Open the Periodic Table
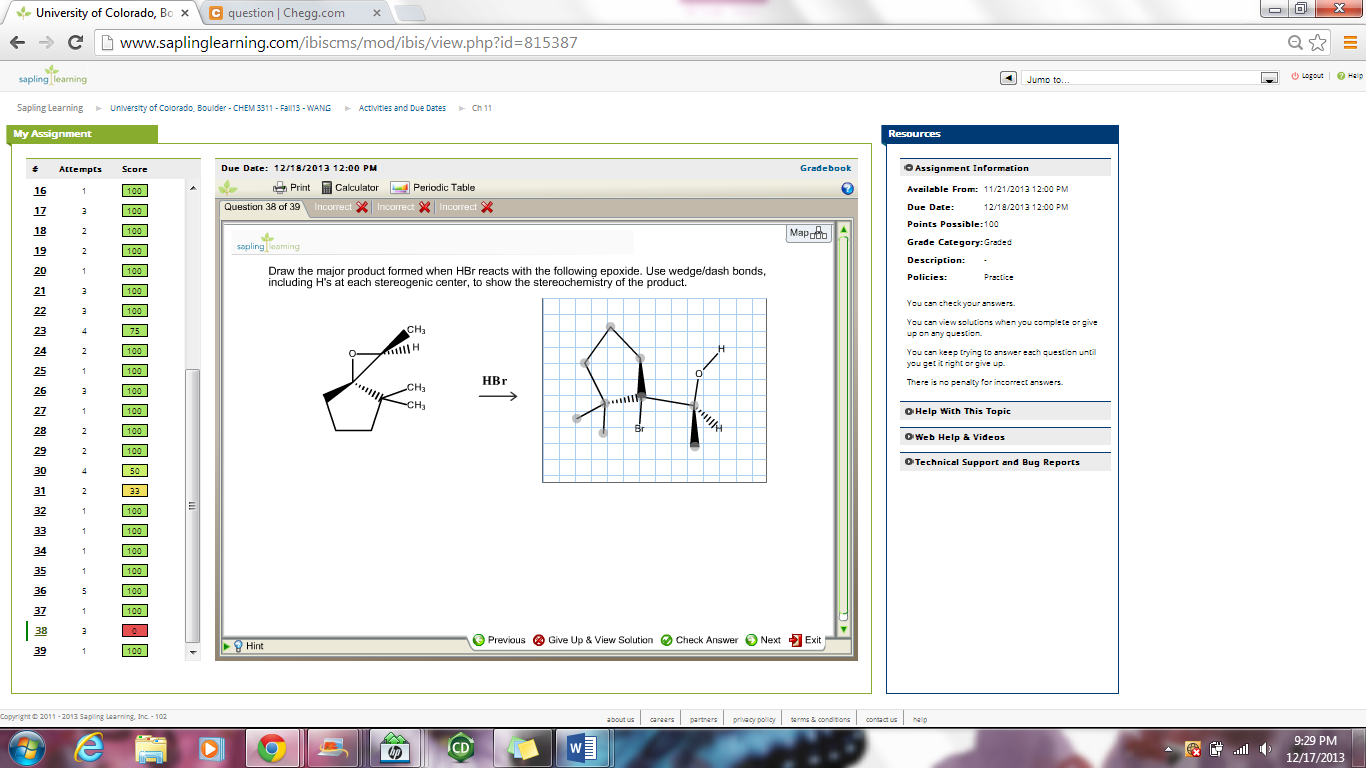Screen dimensions: 1366x768 432,188
